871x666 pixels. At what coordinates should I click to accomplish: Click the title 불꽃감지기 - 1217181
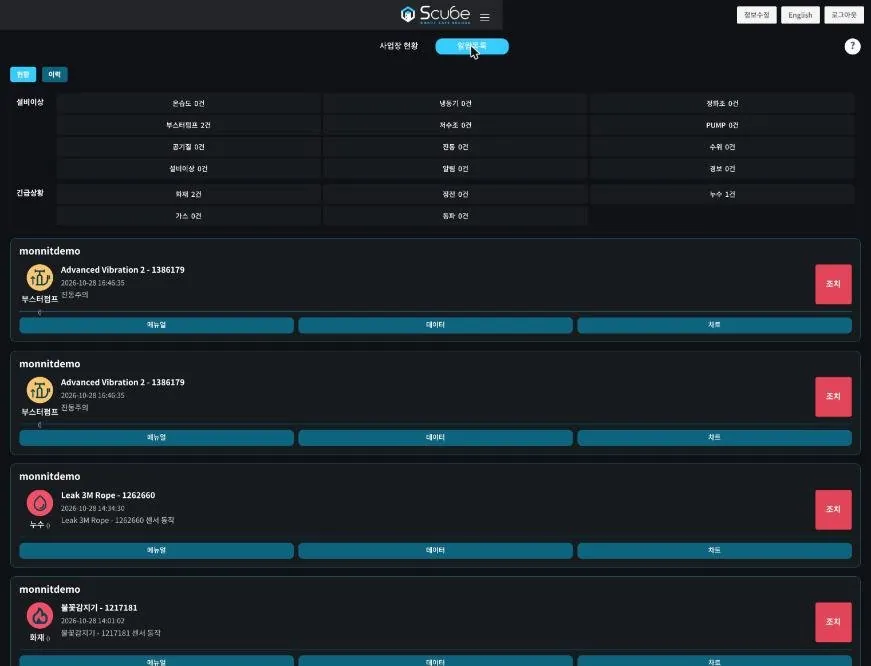click(99, 608)
